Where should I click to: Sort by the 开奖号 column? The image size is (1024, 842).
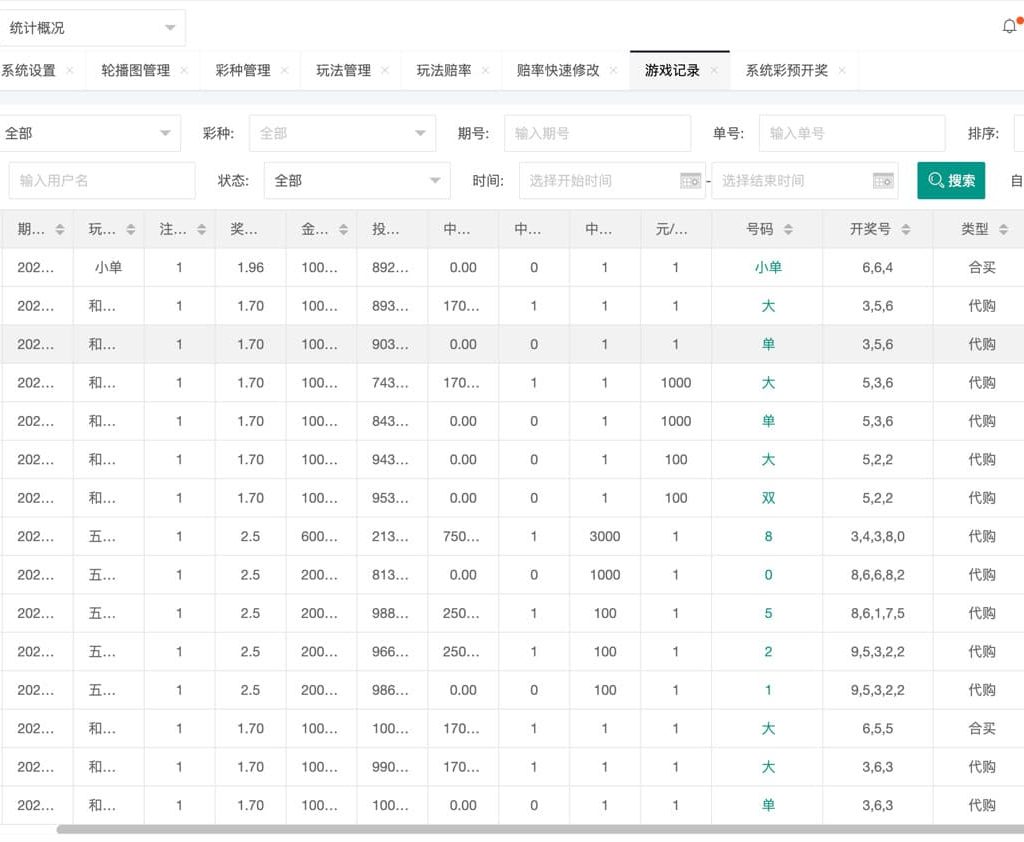point(906,230)
